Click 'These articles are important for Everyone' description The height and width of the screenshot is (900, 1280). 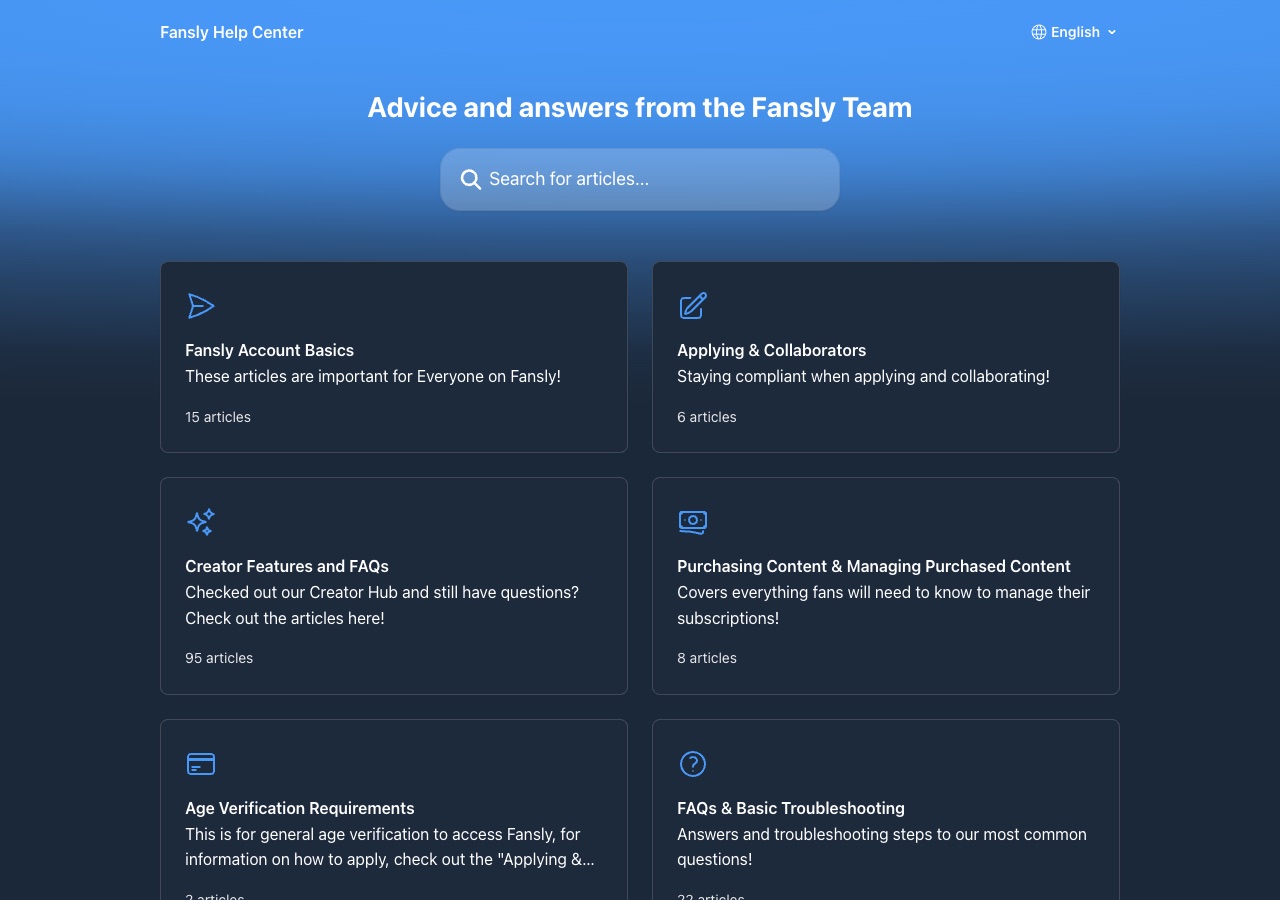click(373, 377)
